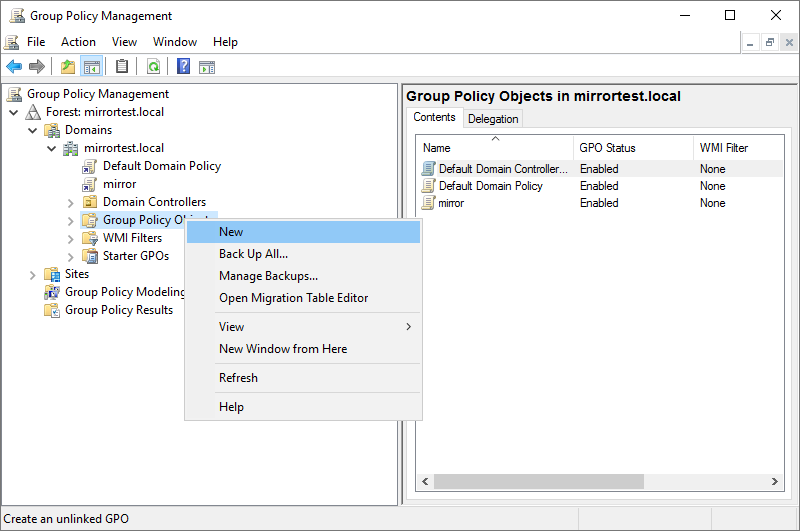The image size is (800, 531).
Task: Click the Group Policy Results icon
Action: point(52,310)
